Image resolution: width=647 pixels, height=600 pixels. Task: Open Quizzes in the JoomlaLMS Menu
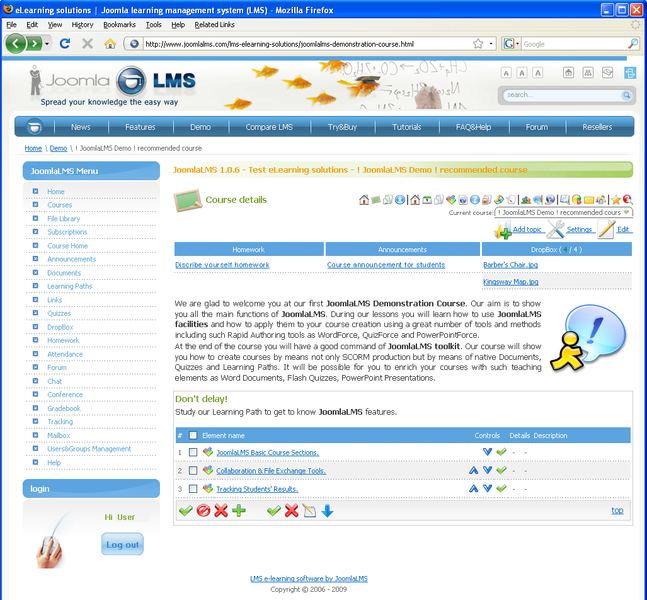59,313
